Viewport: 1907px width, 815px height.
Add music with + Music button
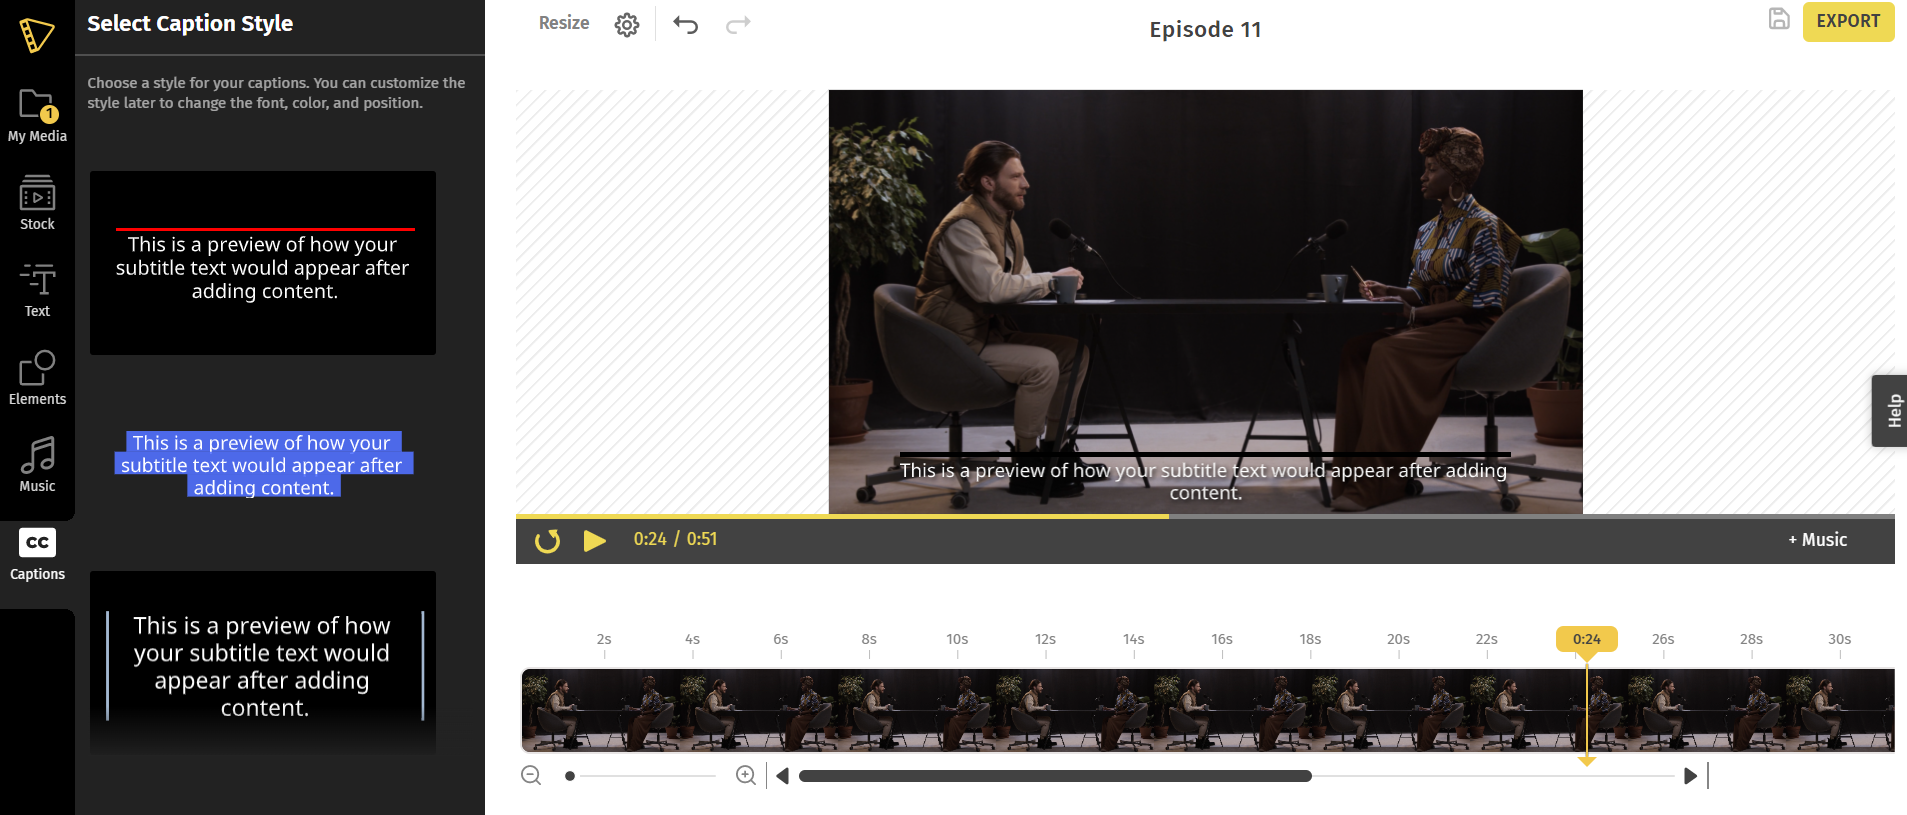[1817, 540]
